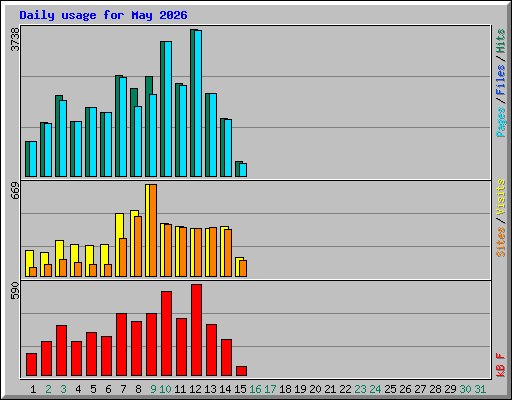Select the cyan top-chart bar for day 15
512x400 pixels.
click(x=243, y=170)
